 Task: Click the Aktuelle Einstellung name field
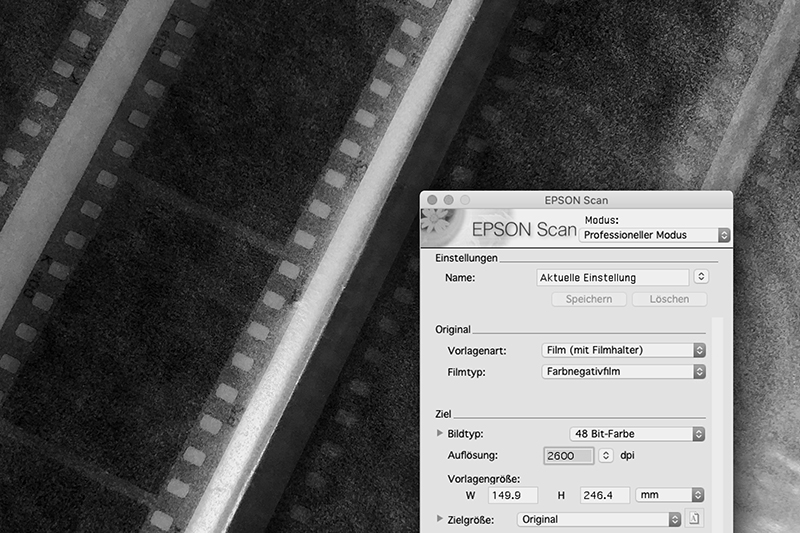[612, 278]
